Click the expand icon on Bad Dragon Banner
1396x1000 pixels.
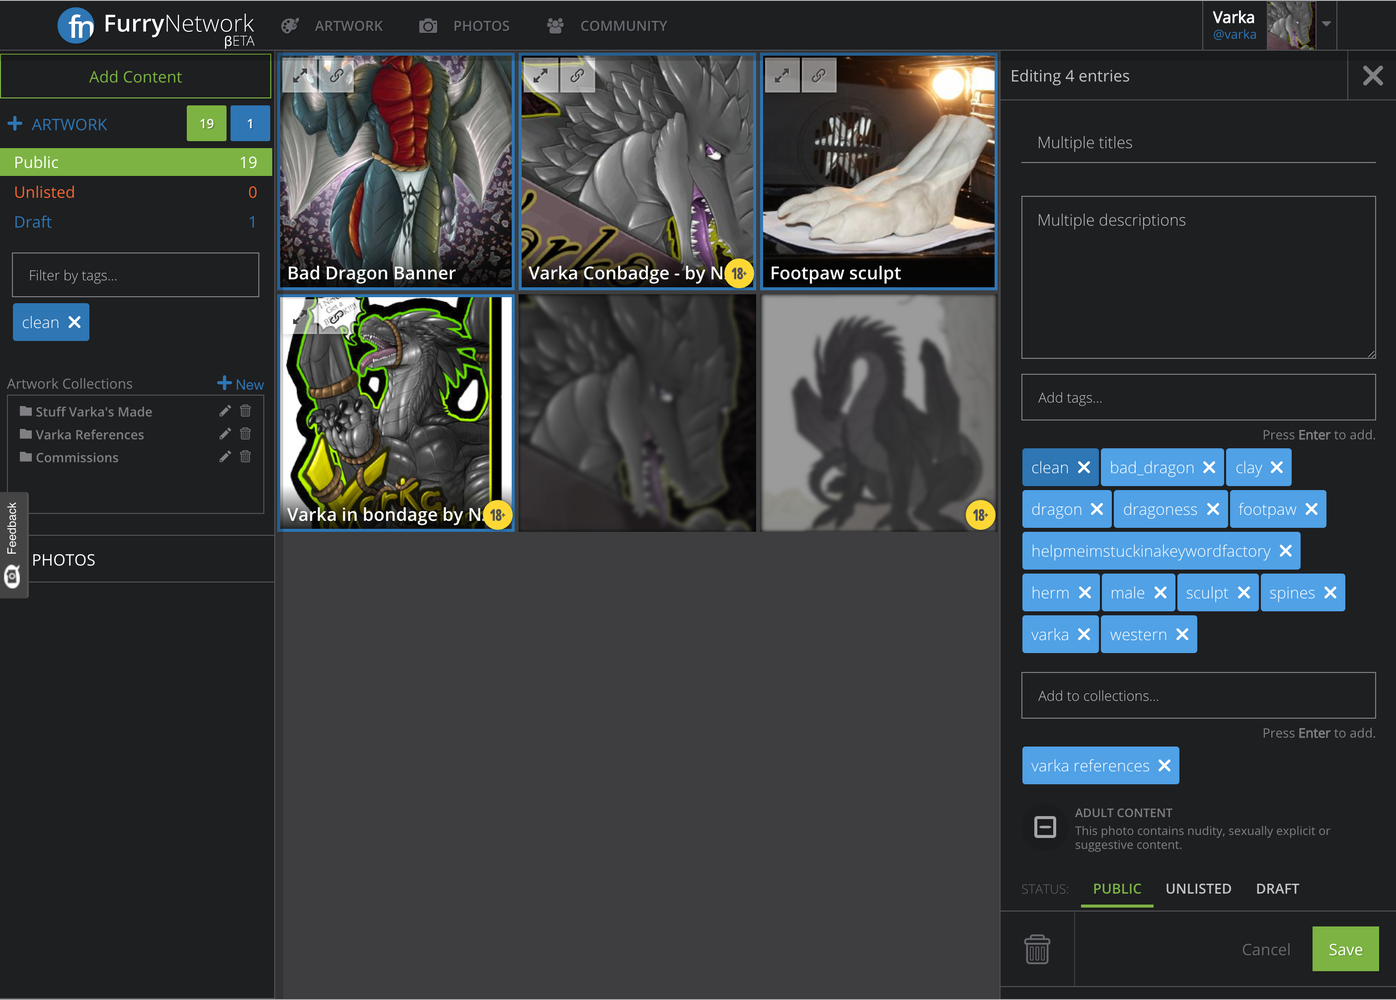pyautogui.click(x=299, y=75)
